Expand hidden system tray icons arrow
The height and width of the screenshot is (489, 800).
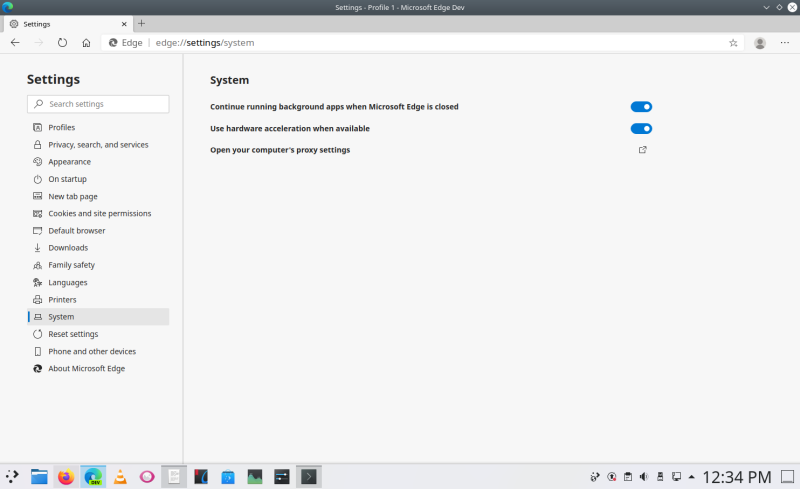pyautogui.click(x=691, y=477)
